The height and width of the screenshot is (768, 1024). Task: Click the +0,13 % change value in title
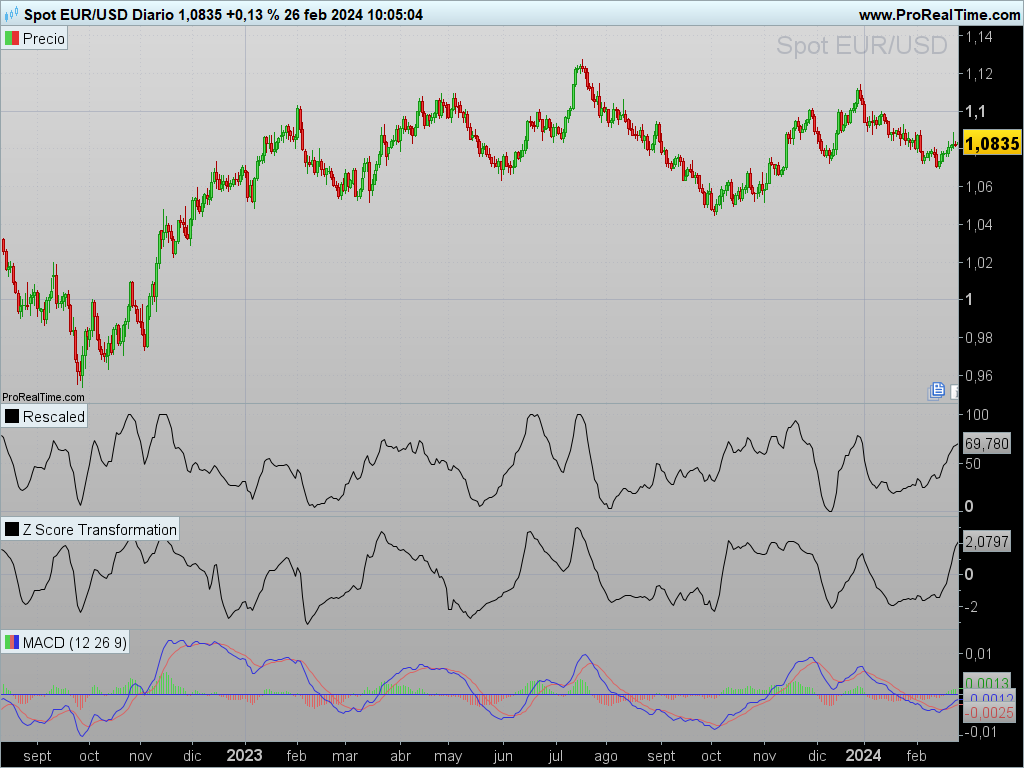click(253, 14)
